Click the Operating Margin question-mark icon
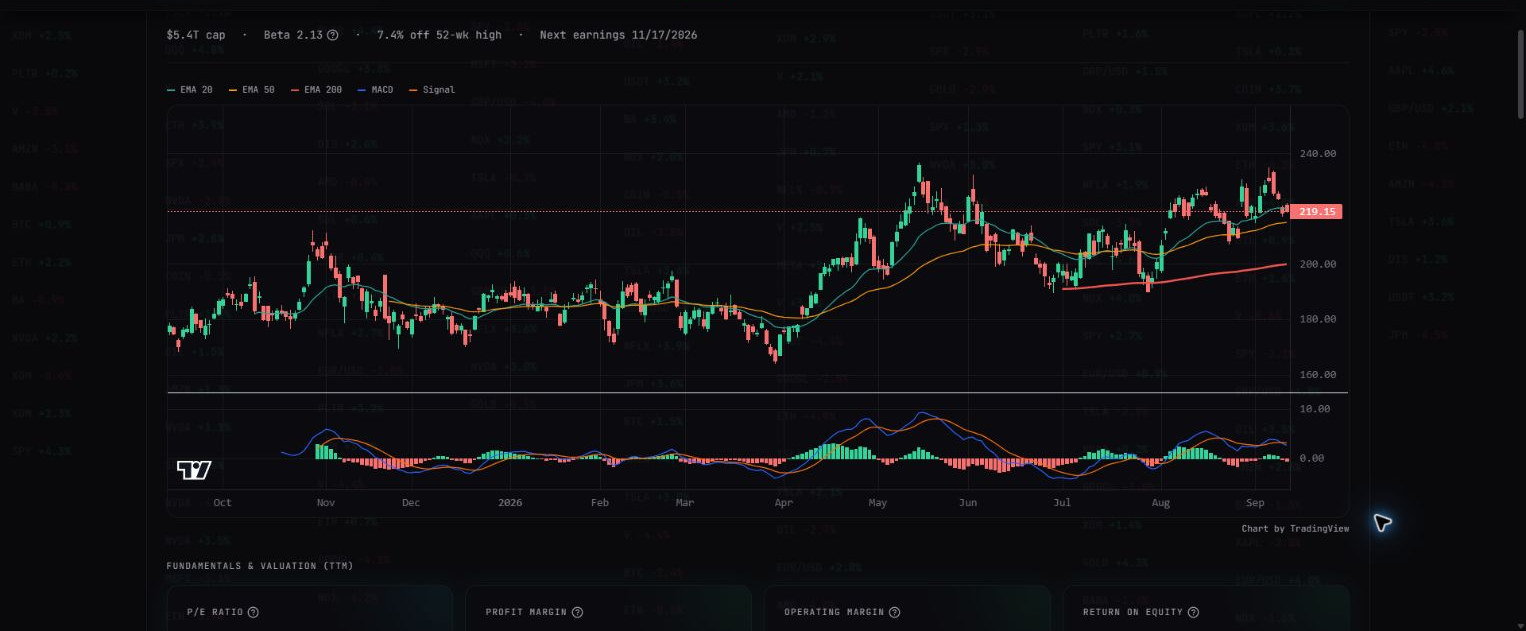The image size is (1526, 631). pos(894,612)
